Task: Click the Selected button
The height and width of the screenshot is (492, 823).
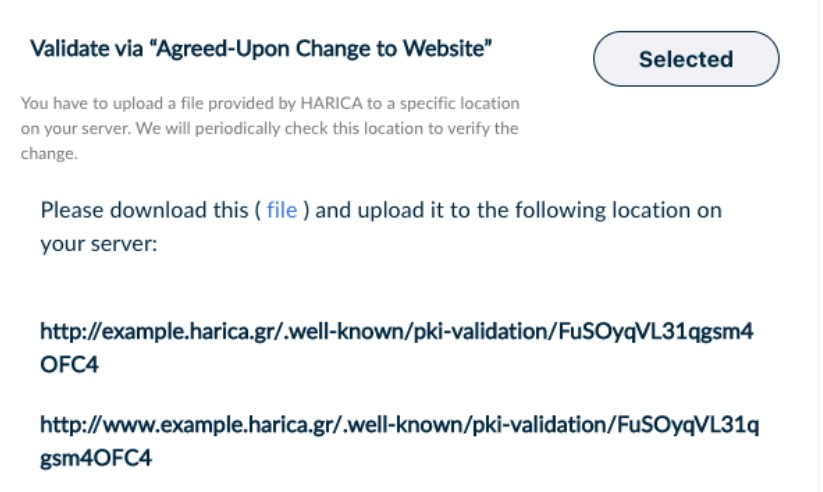Action: [686, 59]
